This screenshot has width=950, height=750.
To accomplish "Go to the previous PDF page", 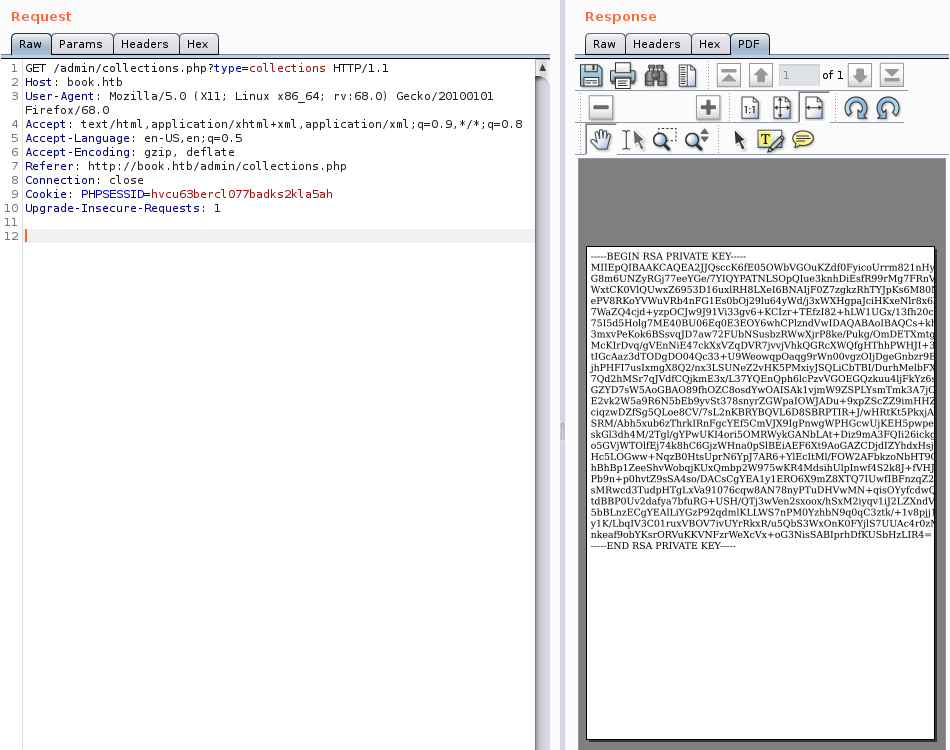I will (760, 75).
